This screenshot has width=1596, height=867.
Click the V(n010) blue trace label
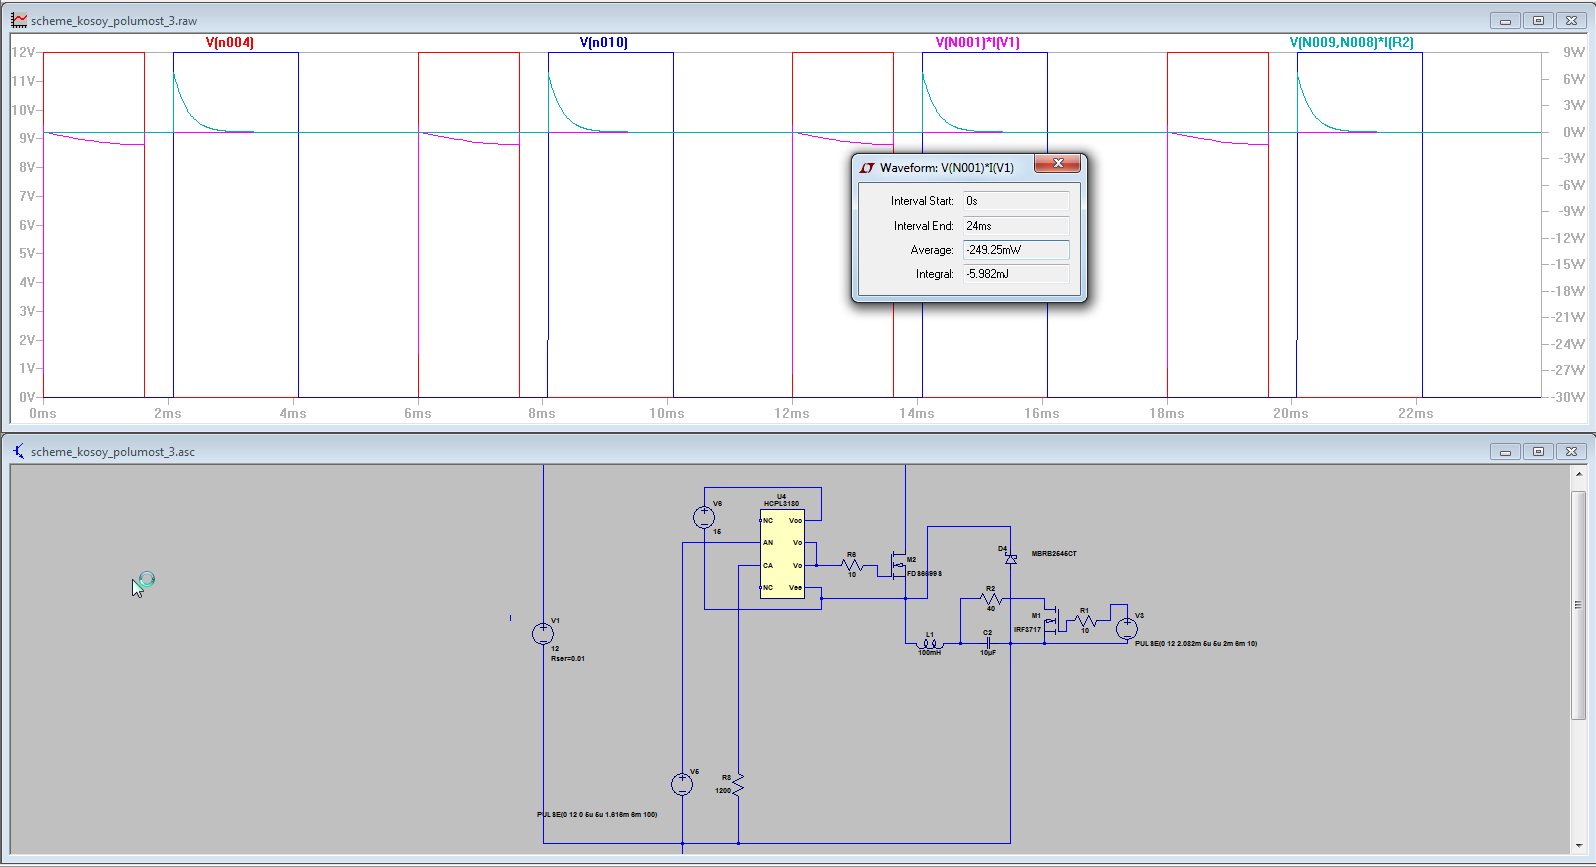click(604, 43)
